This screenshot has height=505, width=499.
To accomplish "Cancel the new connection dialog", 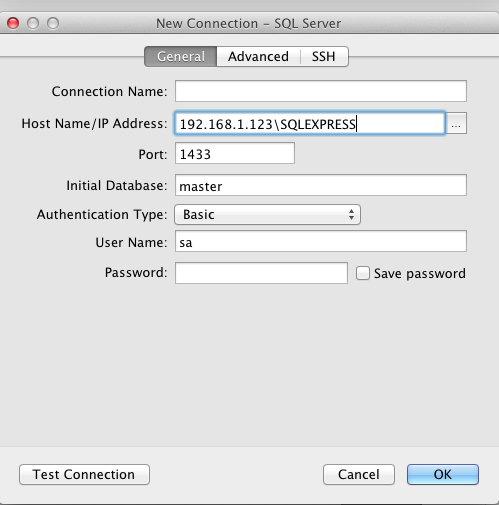I will pyautogui.click(x=359, y=474).
